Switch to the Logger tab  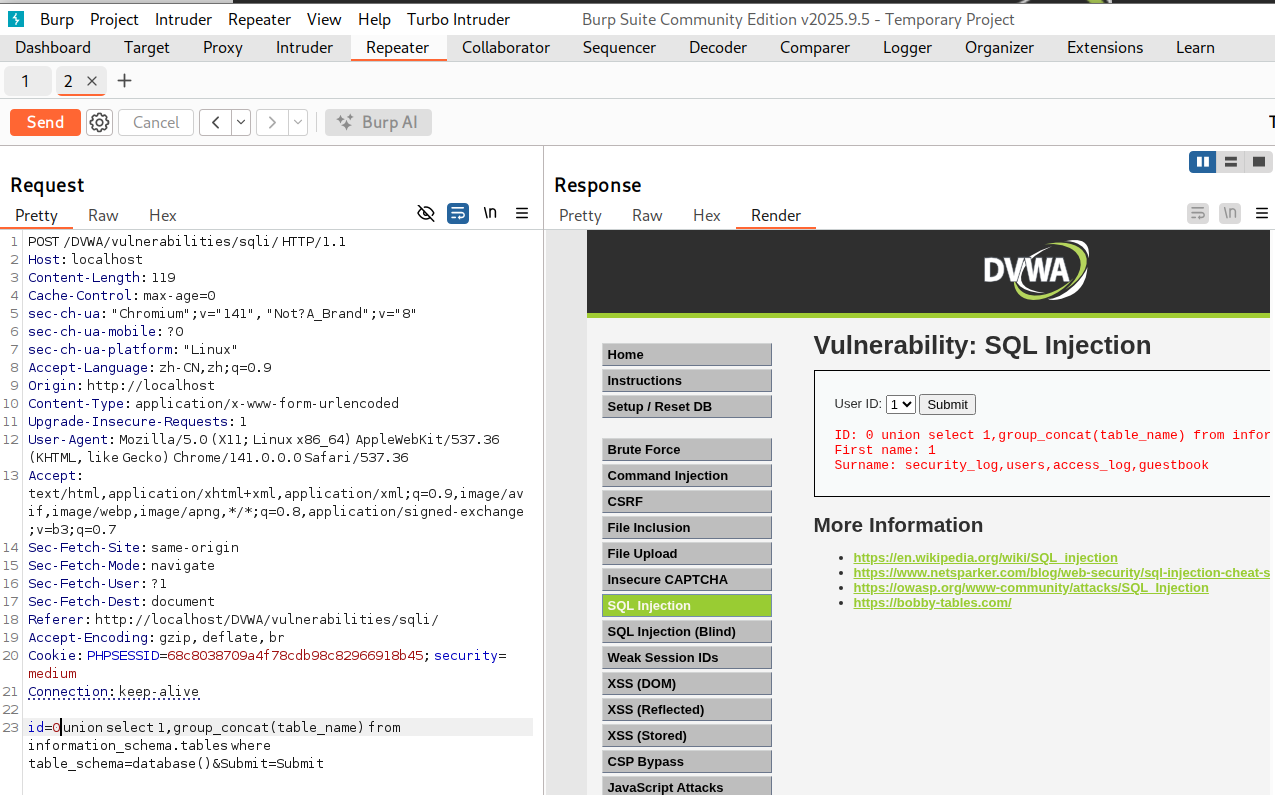point(908,47)
